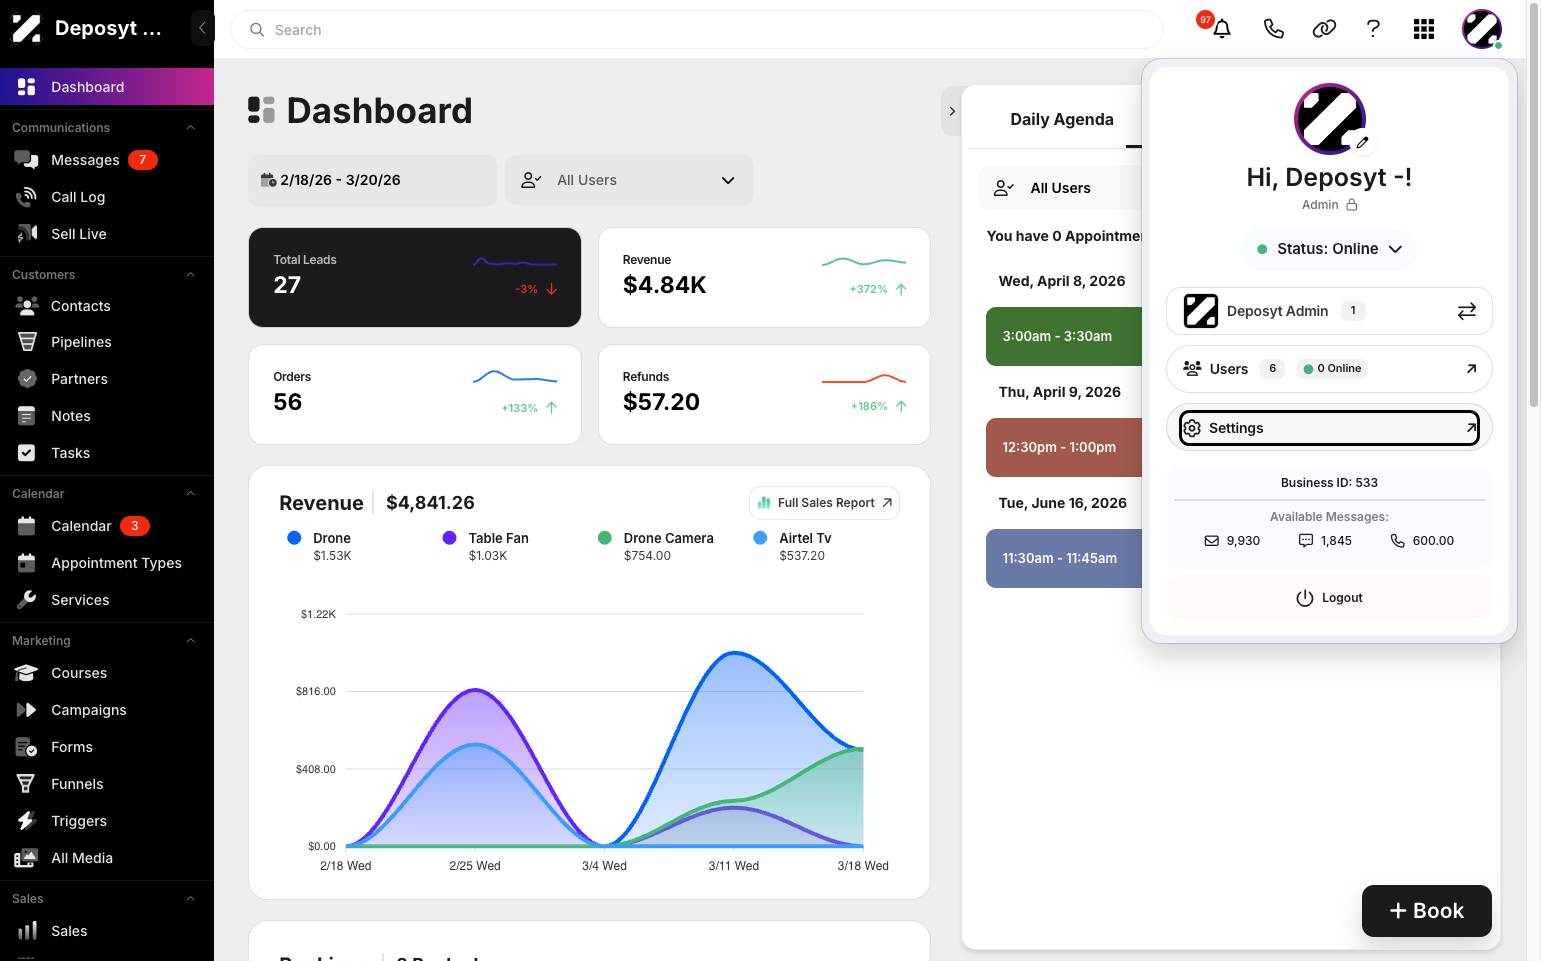Toggle the Drone series legend dot
The height and width of the screenshot is (961, 1541).
click(x=294, y=538)
